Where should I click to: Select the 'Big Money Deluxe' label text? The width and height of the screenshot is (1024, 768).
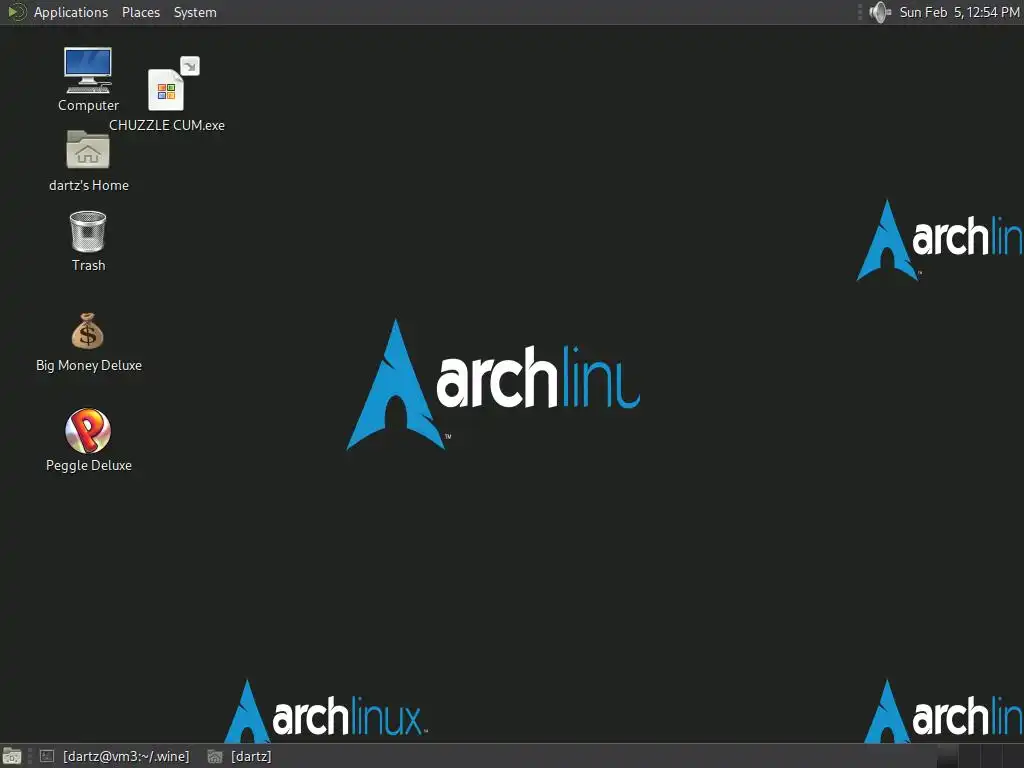[x=89, y=366]
